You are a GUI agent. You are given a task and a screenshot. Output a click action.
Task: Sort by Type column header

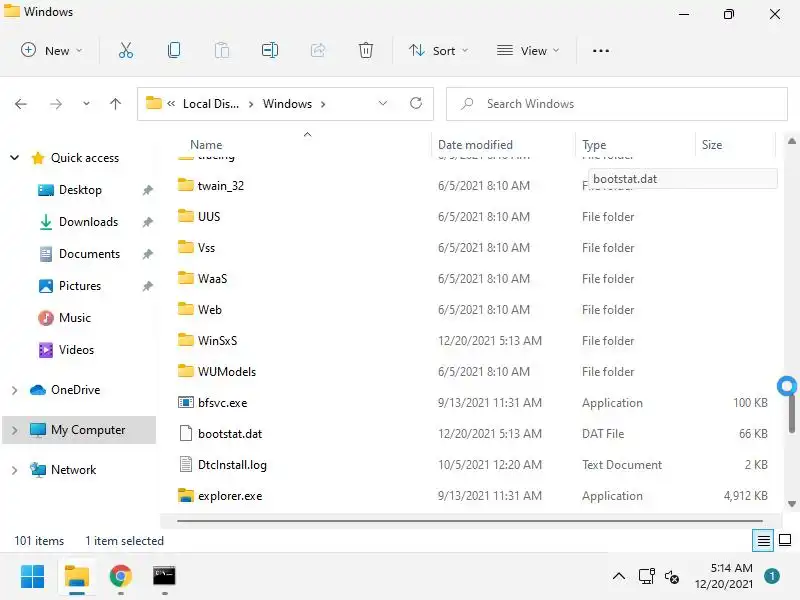[x=594, y=145]
